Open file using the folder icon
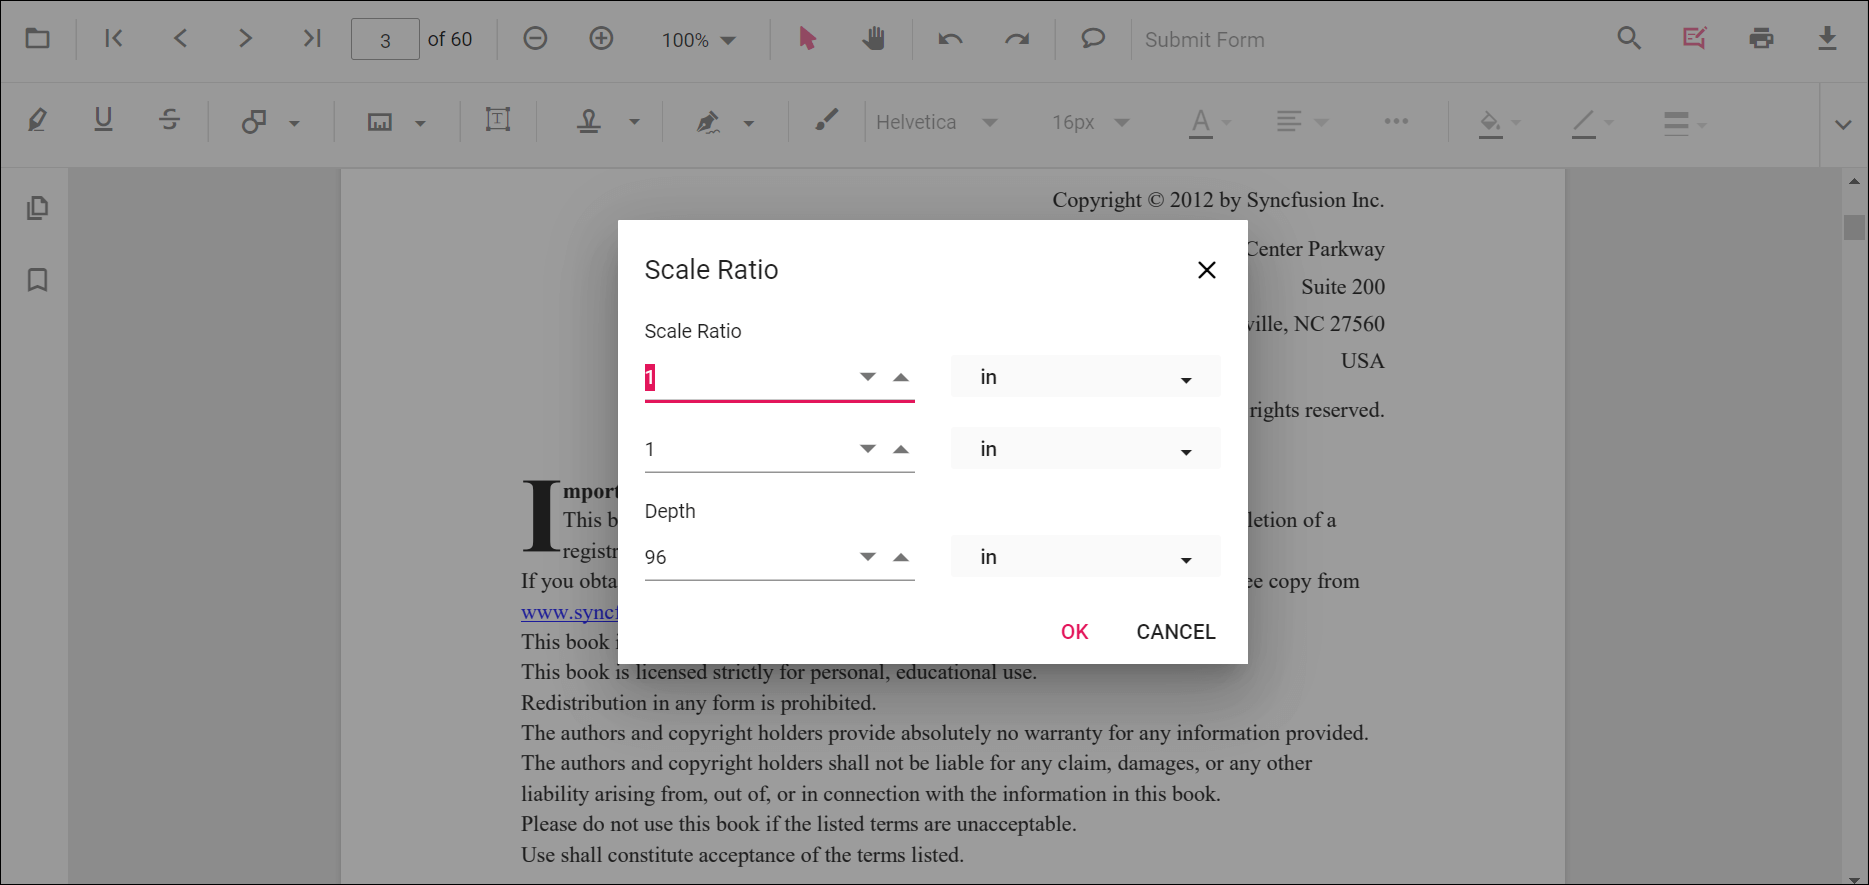This screenshot has height=885, width=1869. [x=38, y=39]
